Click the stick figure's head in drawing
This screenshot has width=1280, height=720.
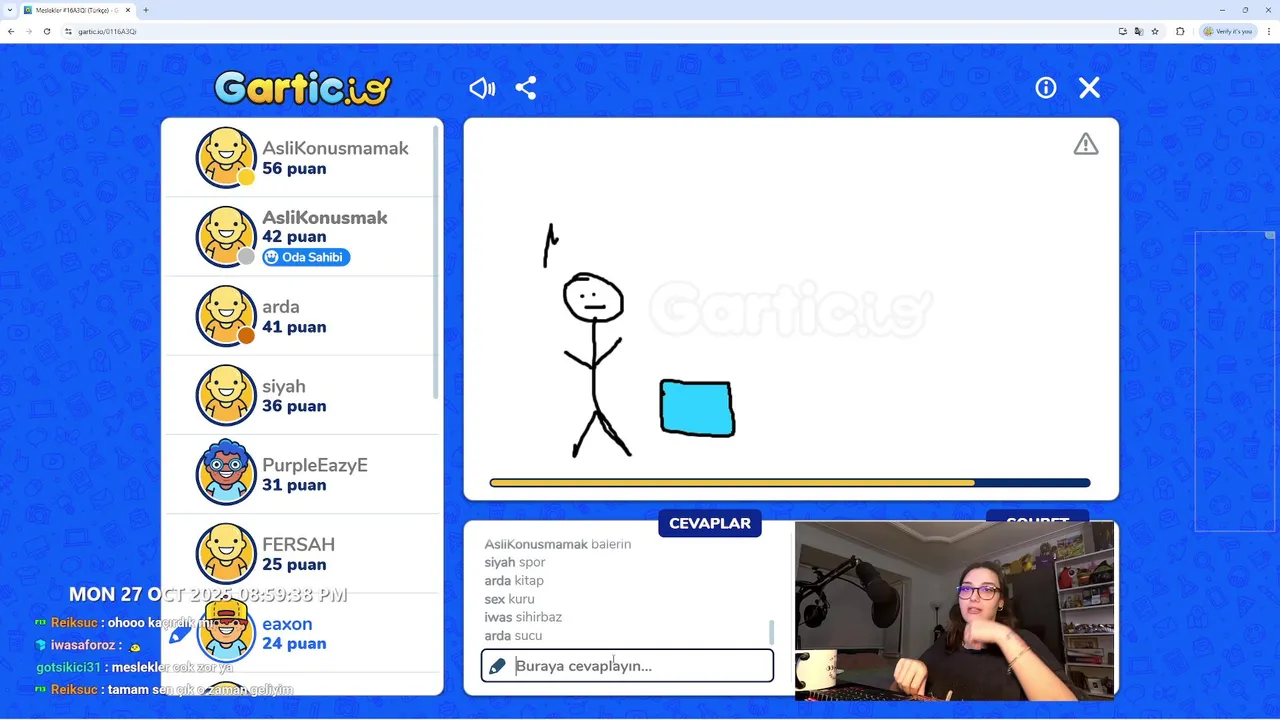click(x=593, y=298)
